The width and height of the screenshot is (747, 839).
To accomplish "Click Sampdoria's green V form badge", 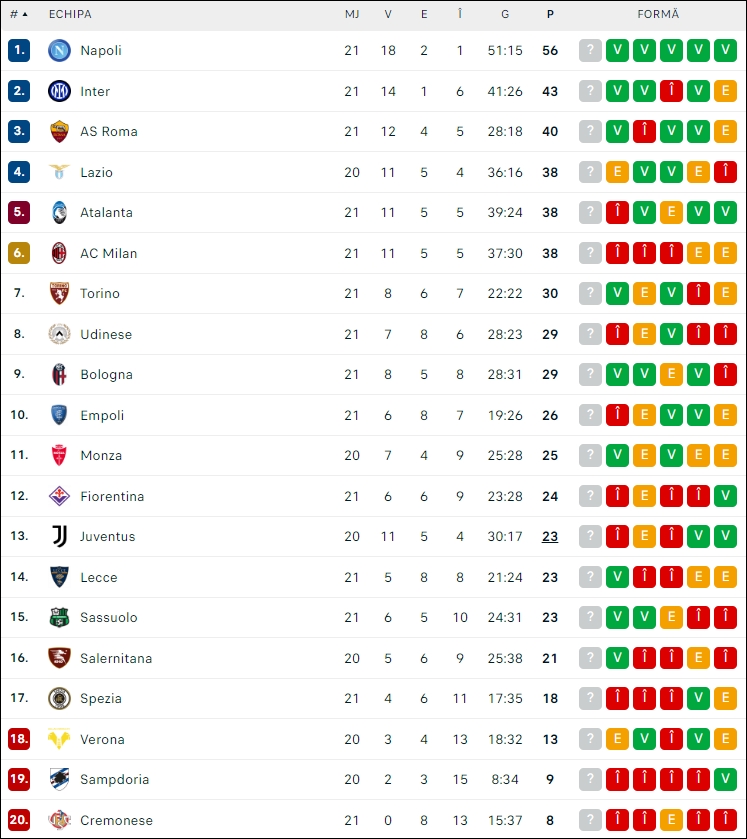I will tap(725, 779).
